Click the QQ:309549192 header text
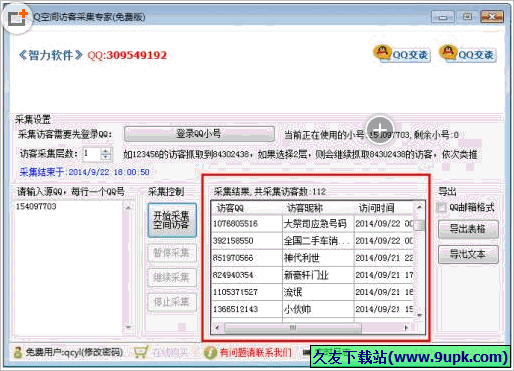 (x=127, y=55)
